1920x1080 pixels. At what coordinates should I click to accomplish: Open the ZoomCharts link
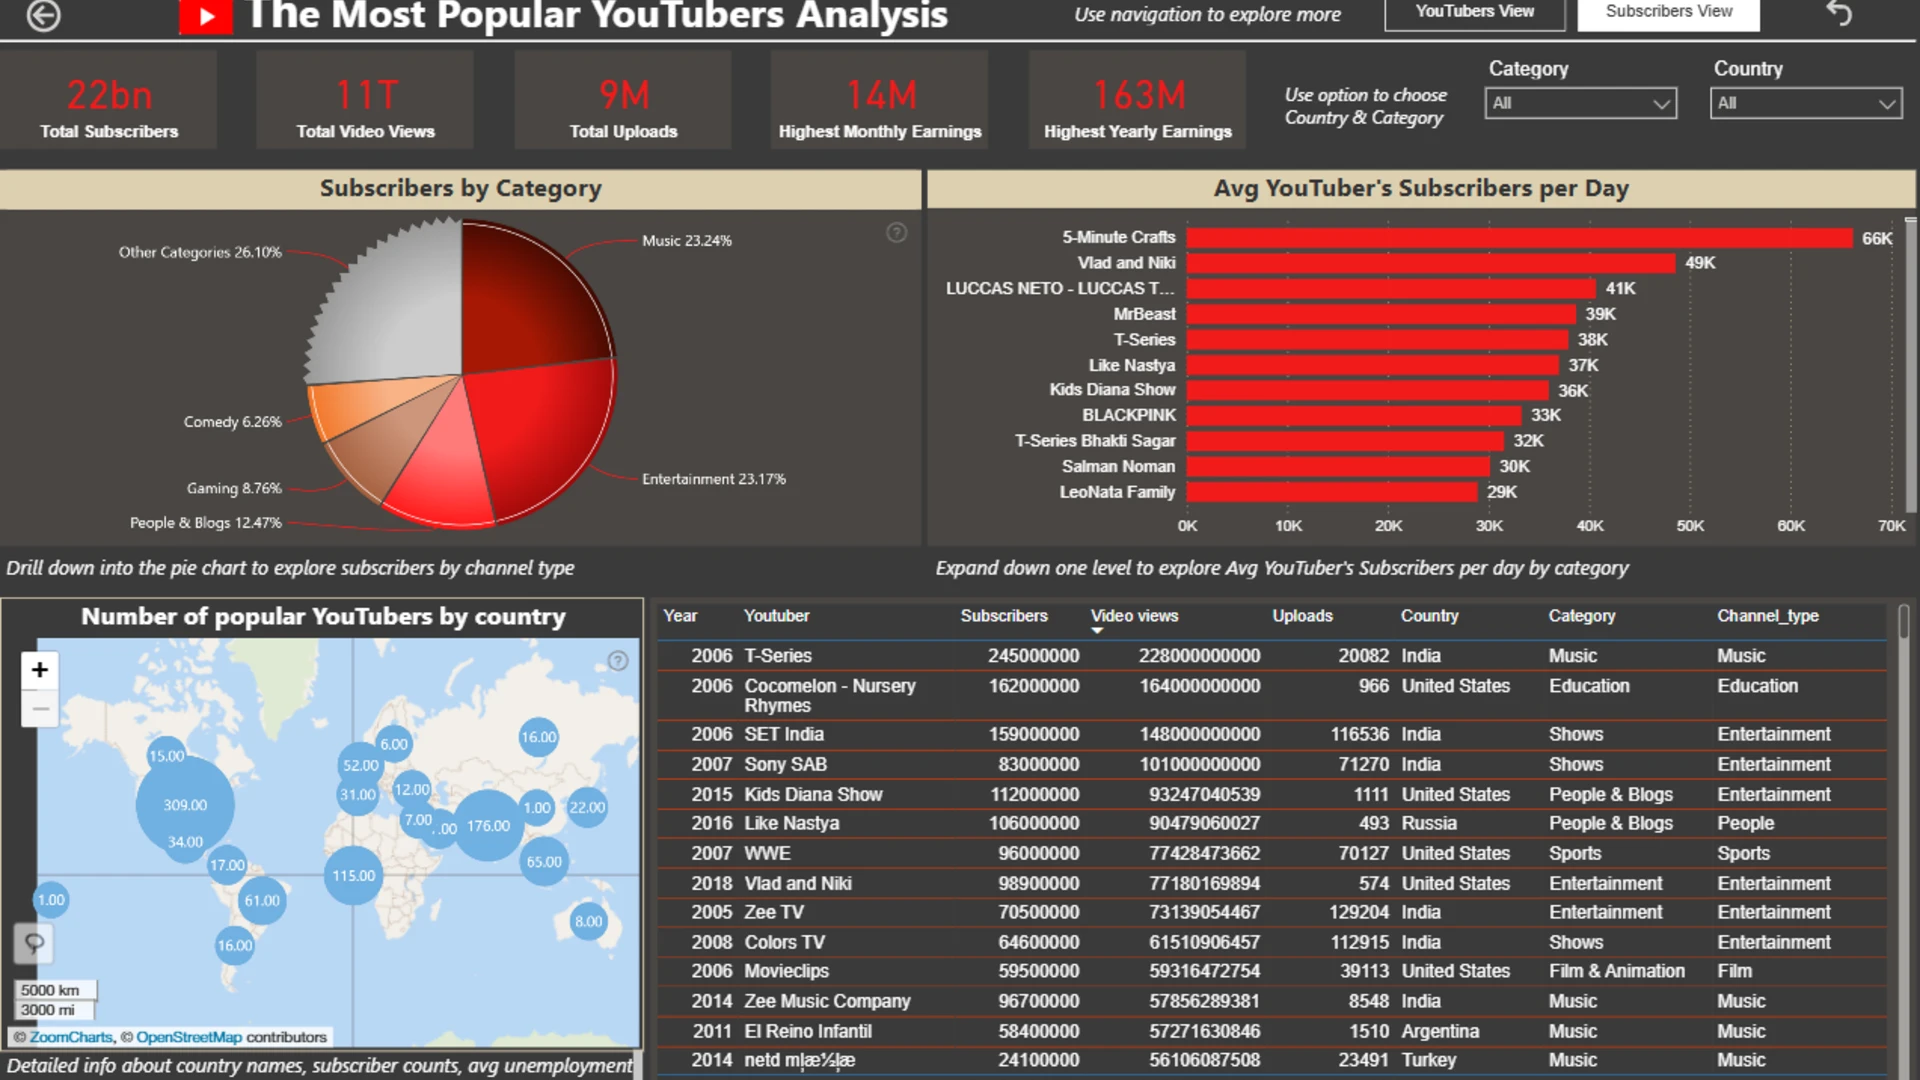(71, 1037)
